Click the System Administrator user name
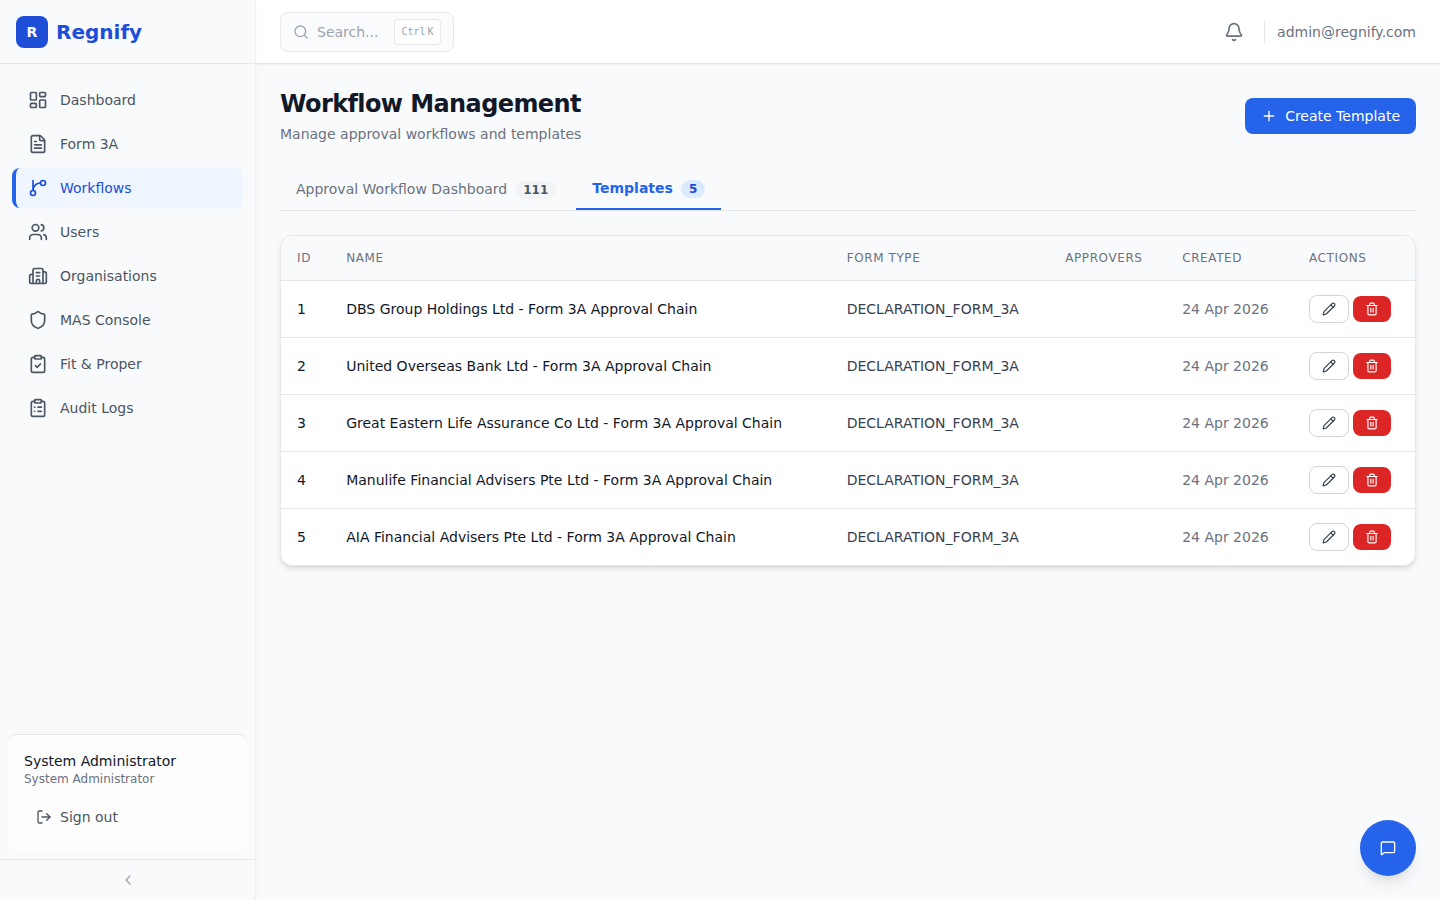The width and height of the screenshot is (1440, 900). click(x=100, y=761)
